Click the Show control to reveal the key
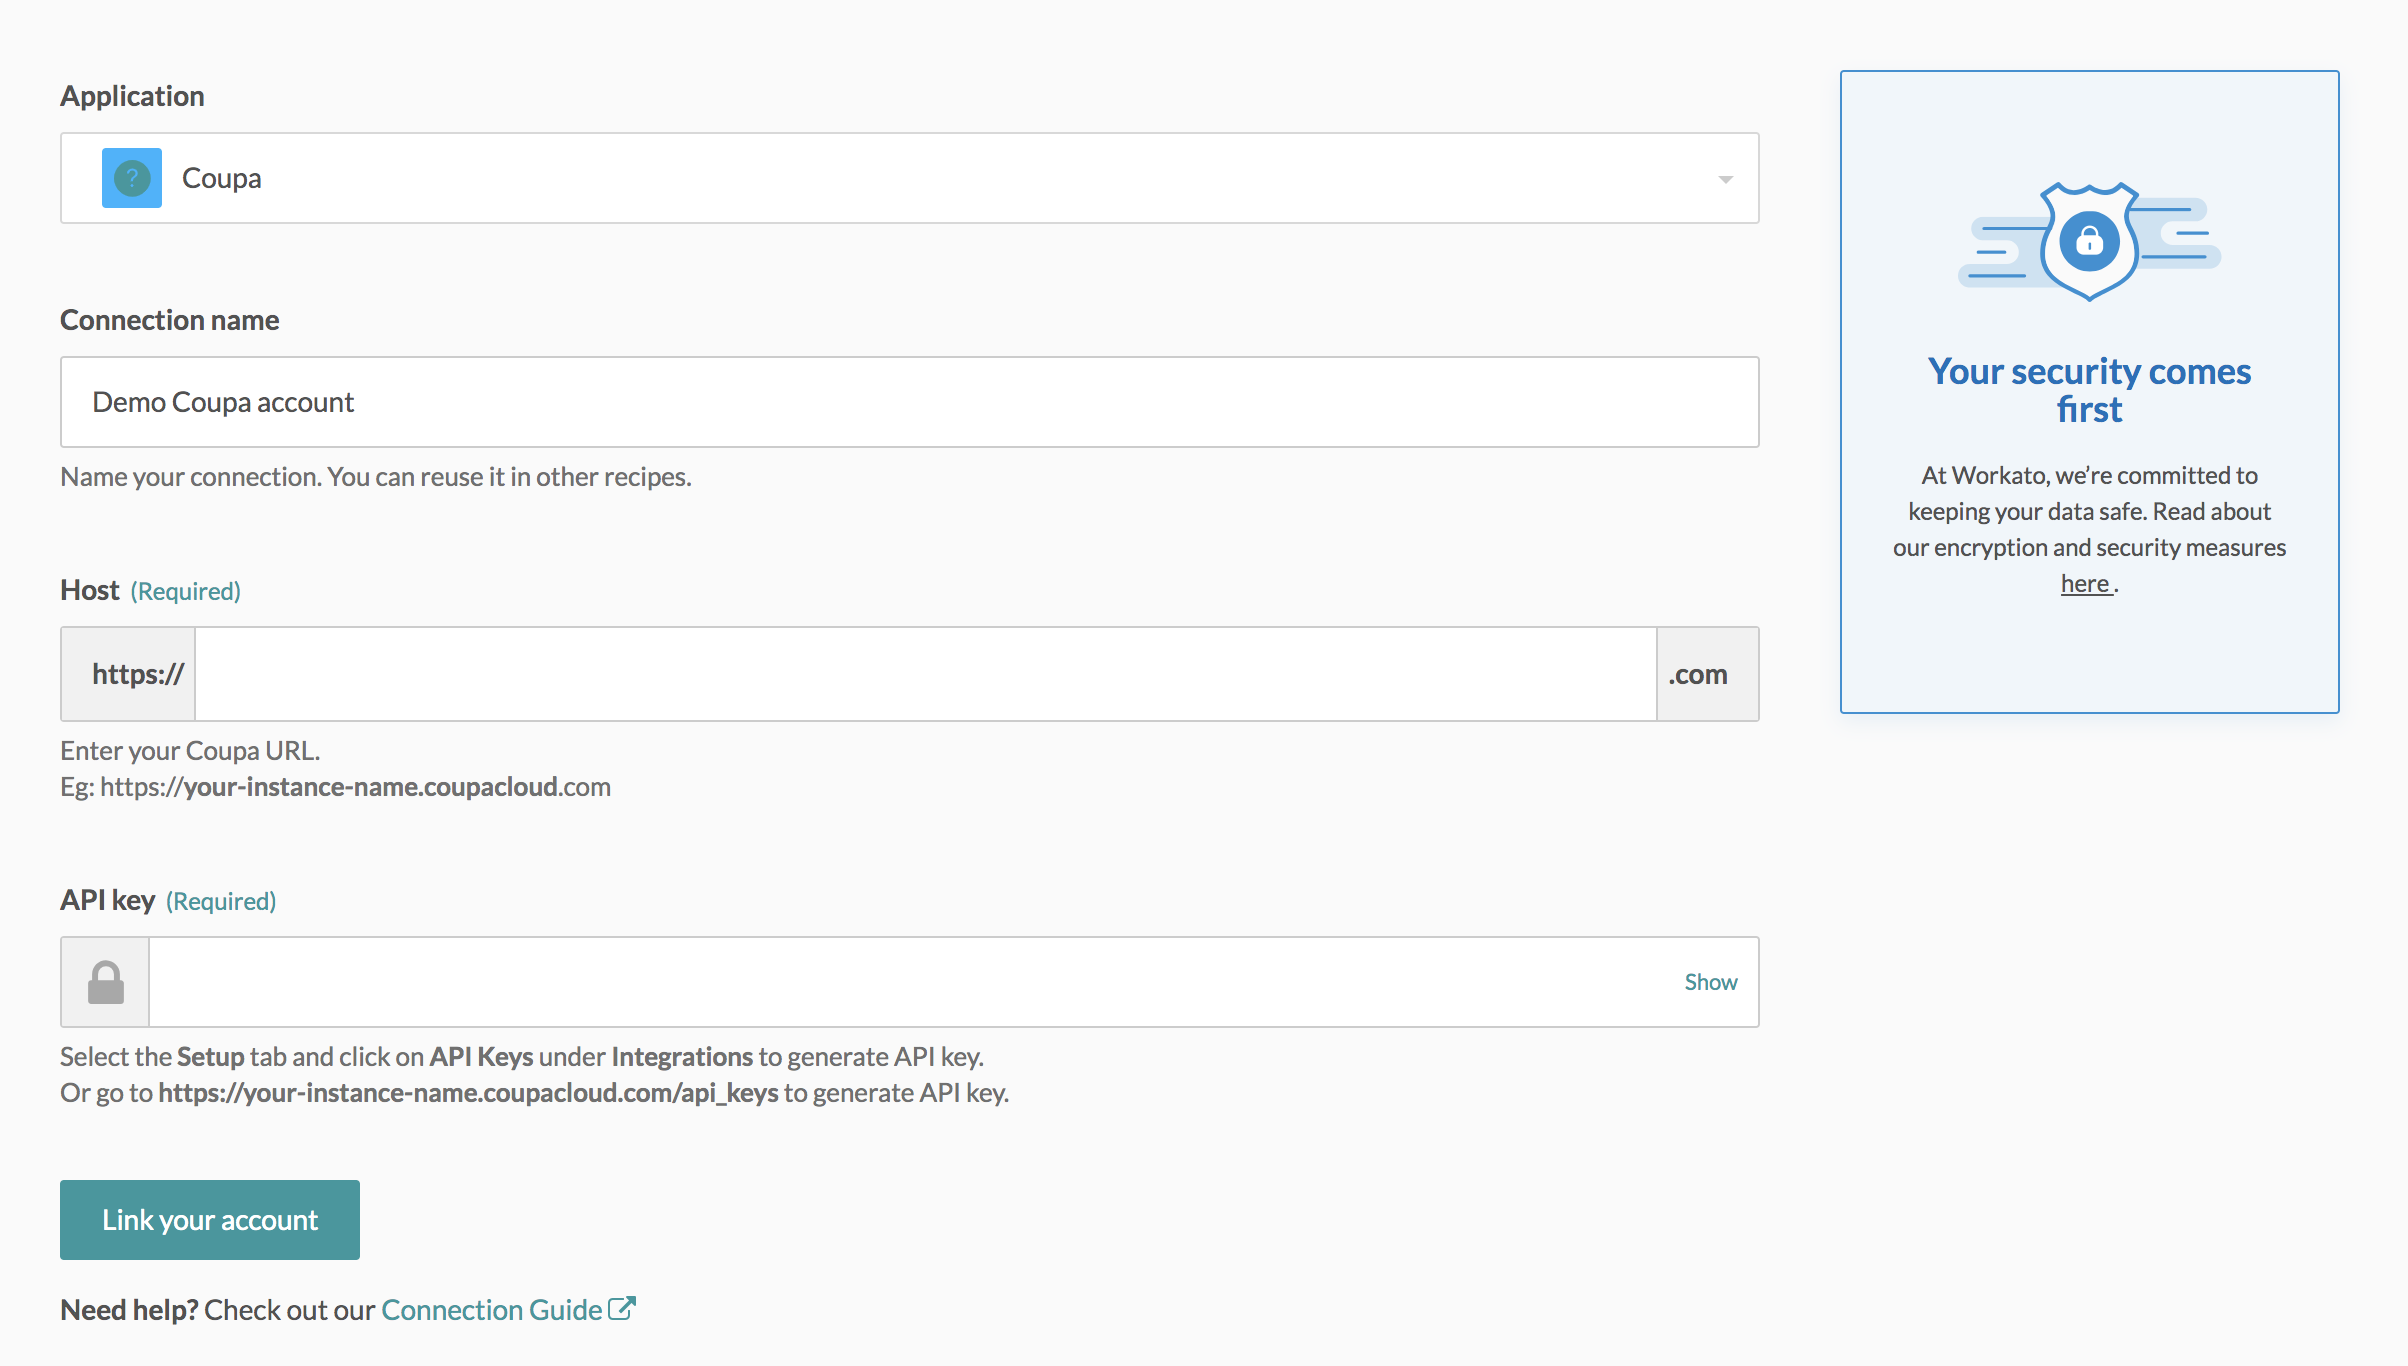 1711,981
